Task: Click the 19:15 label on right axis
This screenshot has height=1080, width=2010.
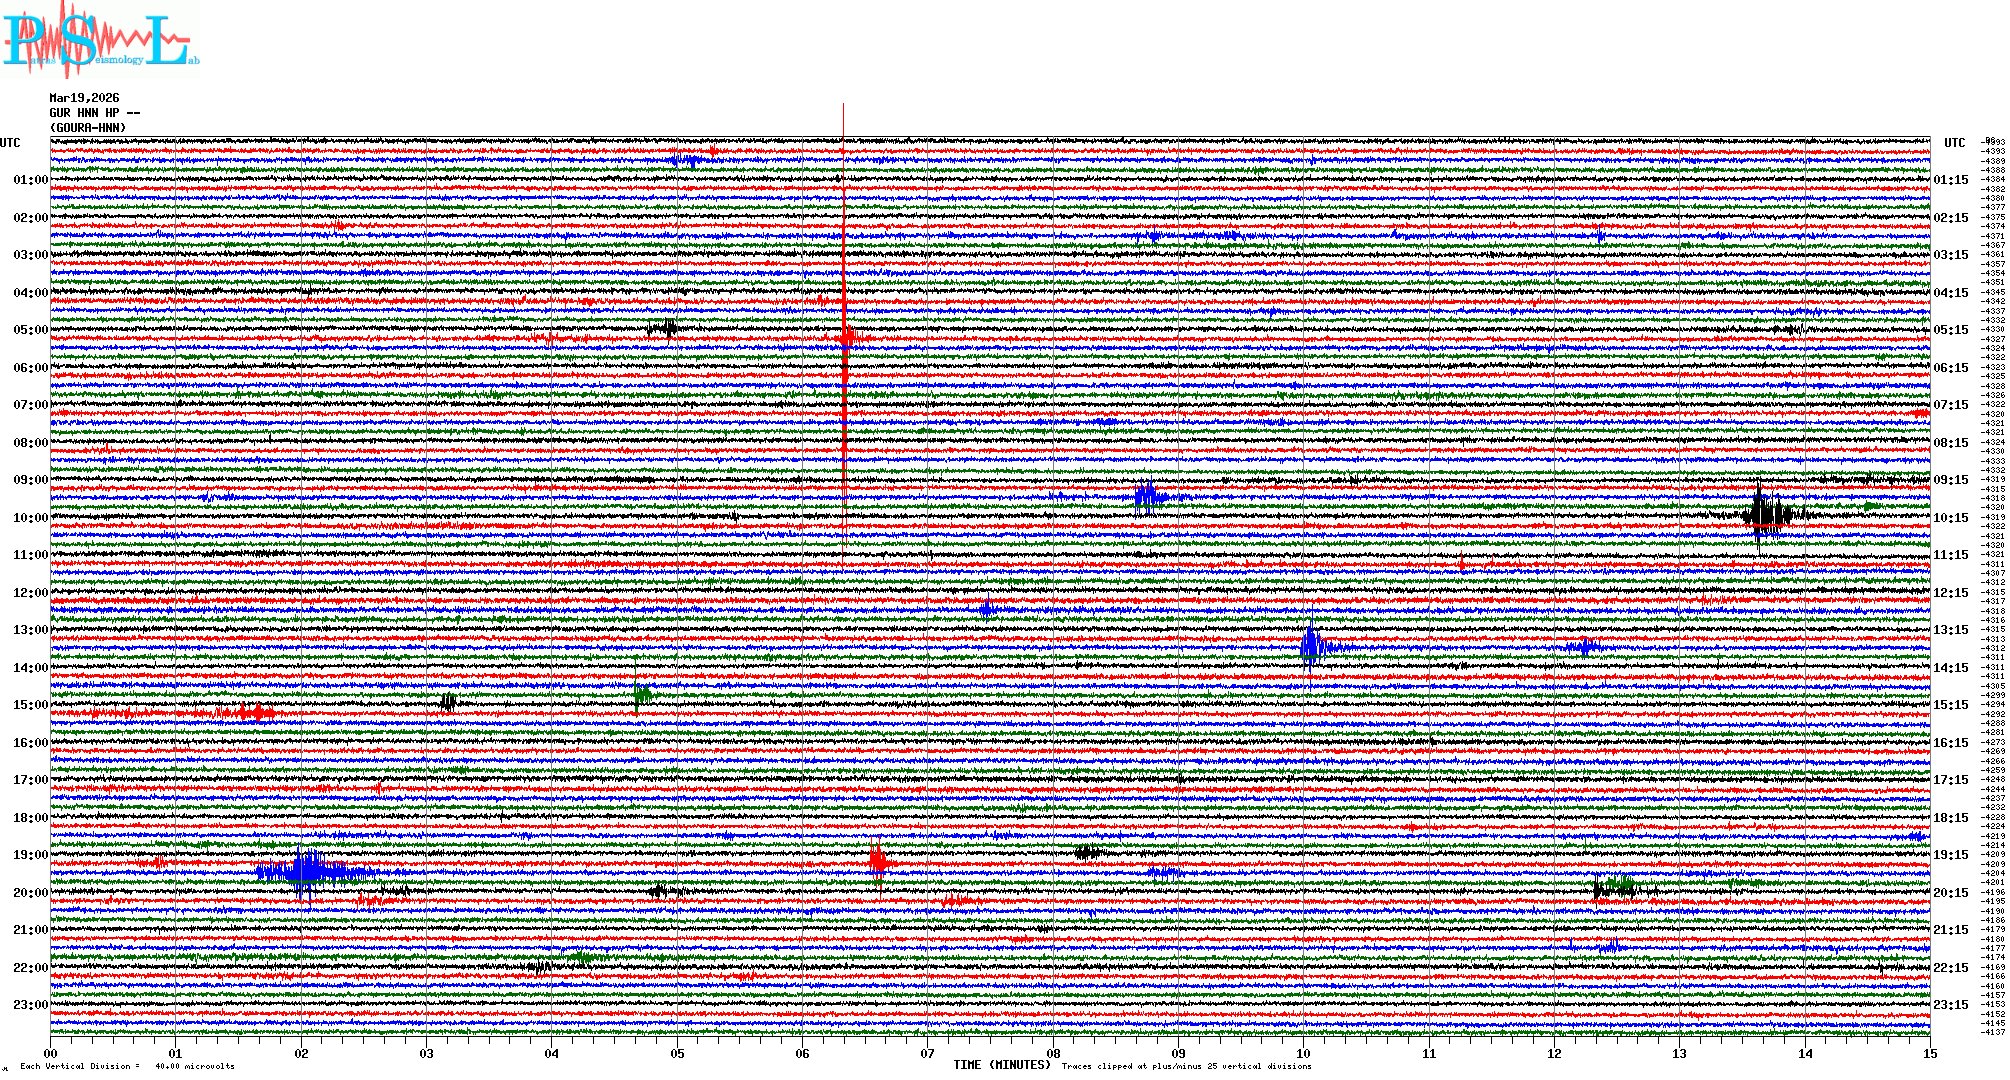Action: (1950, 855)
